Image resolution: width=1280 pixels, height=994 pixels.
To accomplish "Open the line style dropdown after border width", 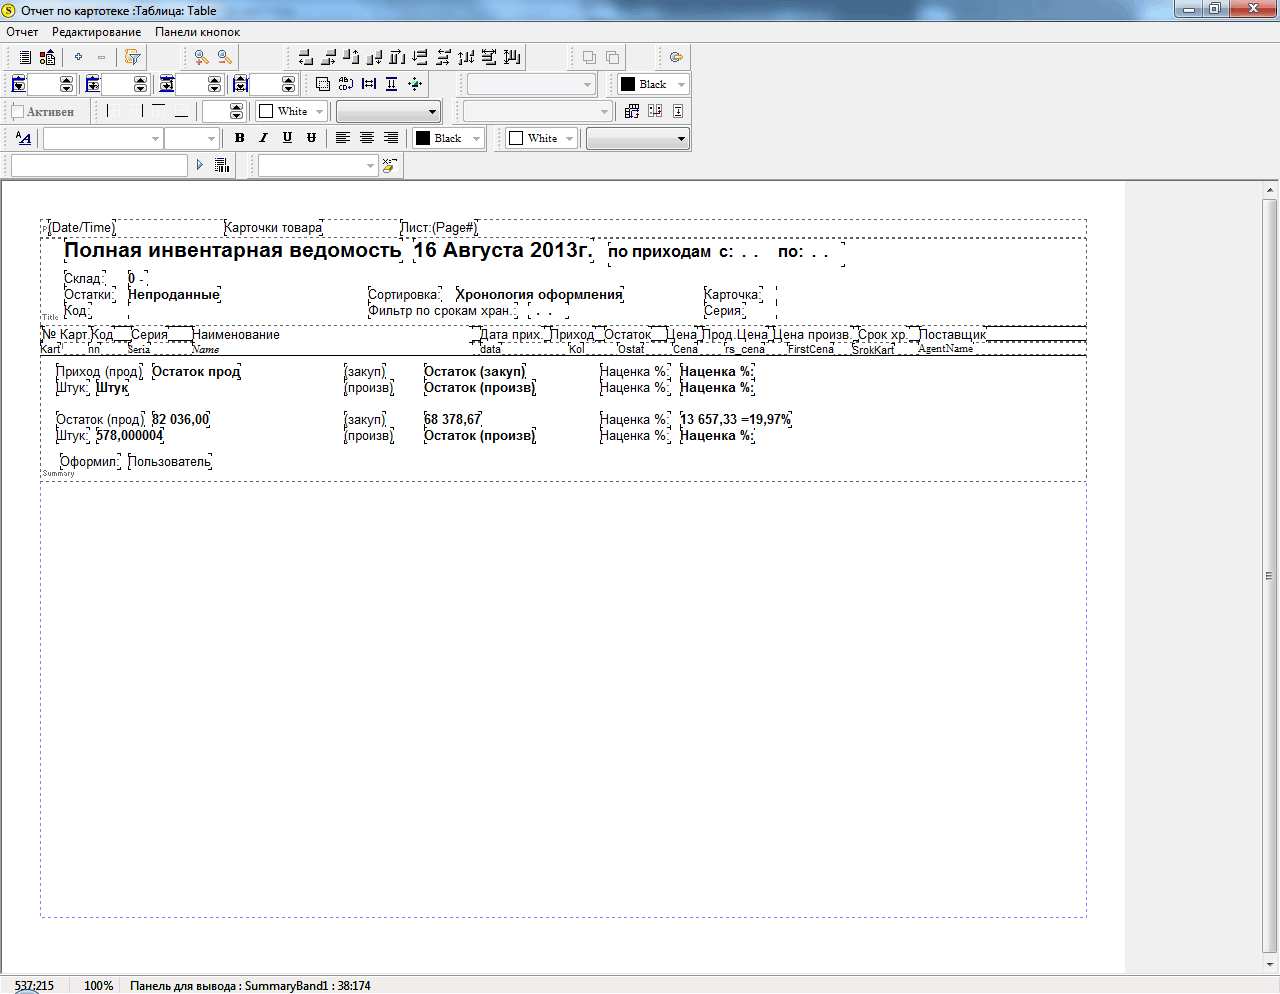I will click(x=388, y=111).
